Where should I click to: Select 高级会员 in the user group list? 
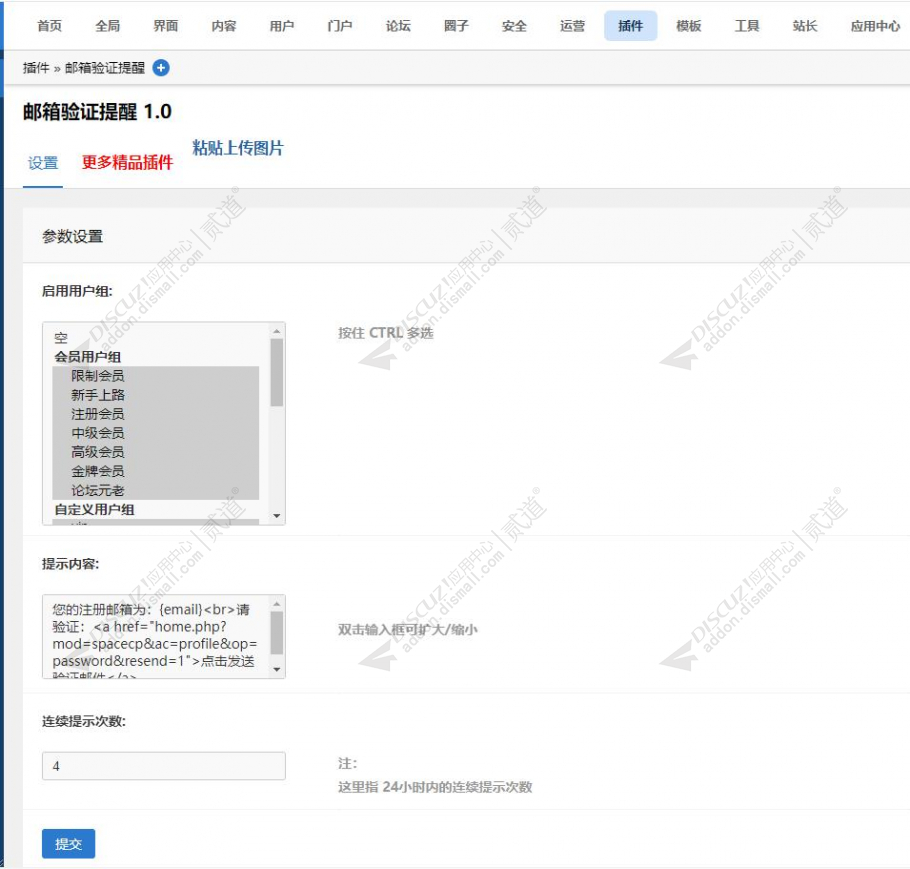click(x=156, y=452)
